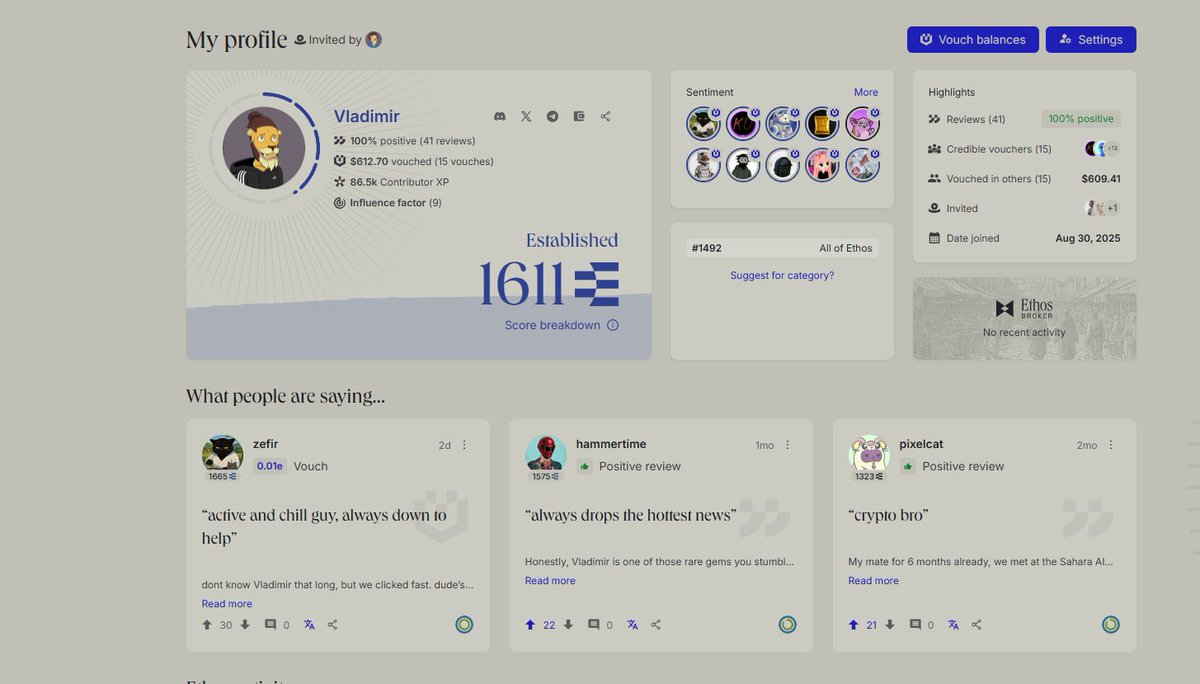
Task: Translate zefir's vouch text
Action: tap(309, 625)
